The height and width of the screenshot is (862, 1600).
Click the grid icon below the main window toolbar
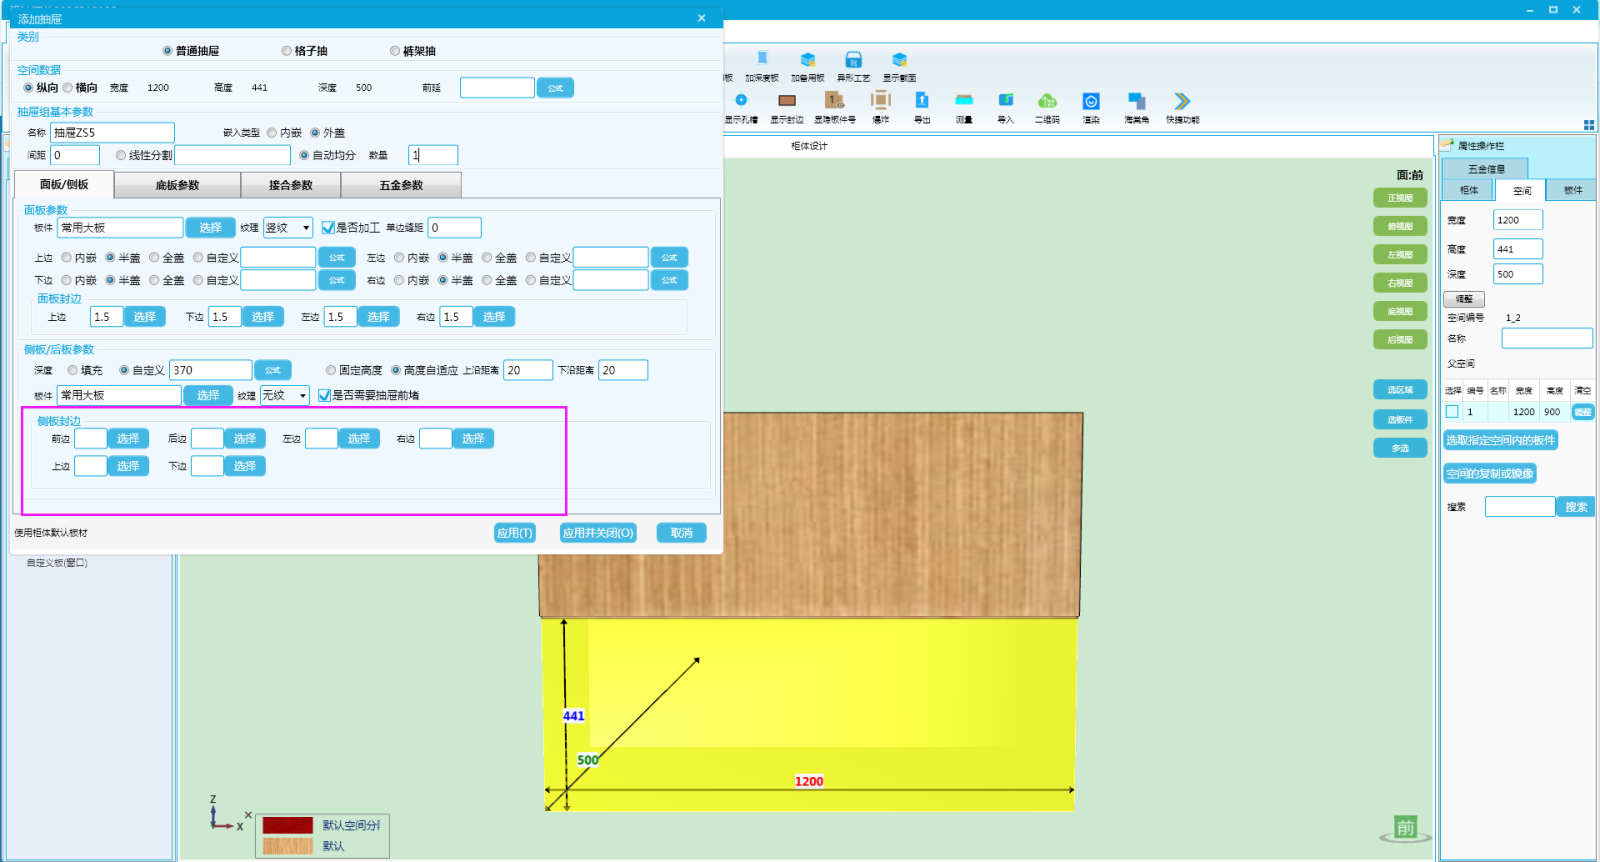[1589, 125]
